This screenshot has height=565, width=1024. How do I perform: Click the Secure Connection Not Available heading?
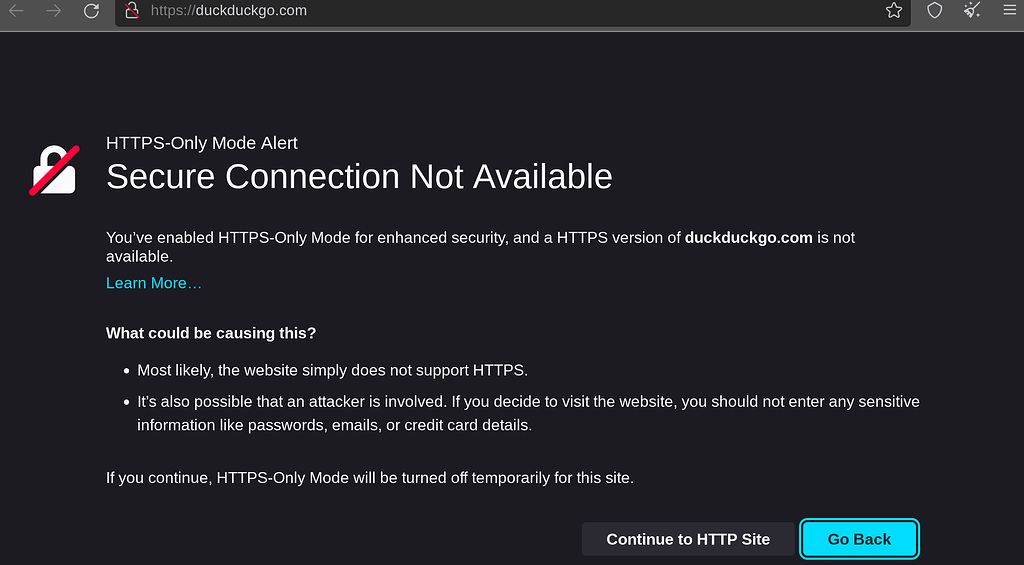pos(359,176)
